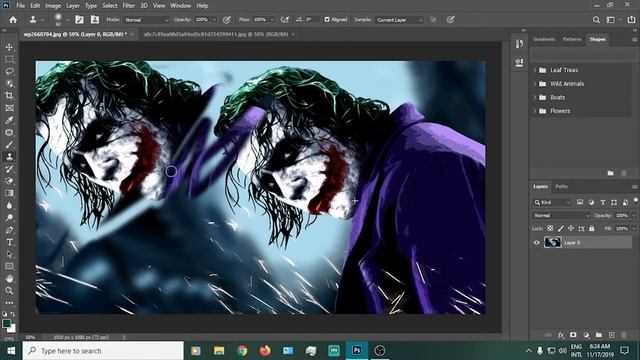Open the Home screen icon
Screen dimensions: 640x360
(x=13, y=20)
